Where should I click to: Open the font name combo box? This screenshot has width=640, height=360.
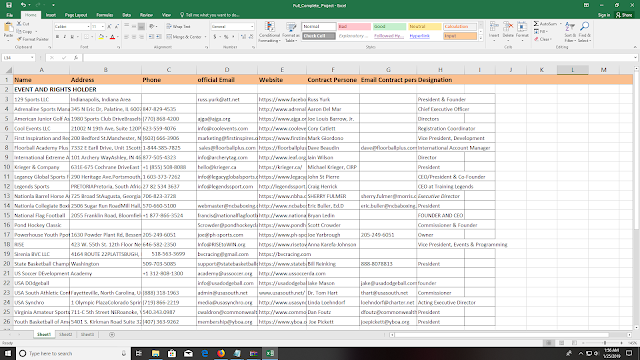[x=72, y=27]
